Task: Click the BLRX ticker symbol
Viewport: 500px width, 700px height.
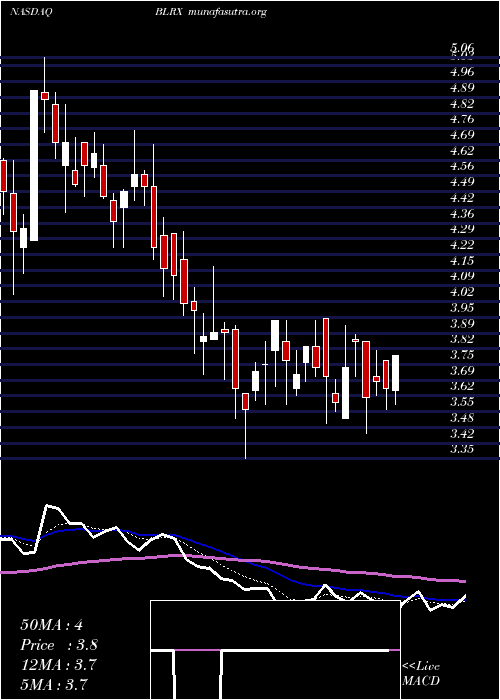Action: pos(170,12)
